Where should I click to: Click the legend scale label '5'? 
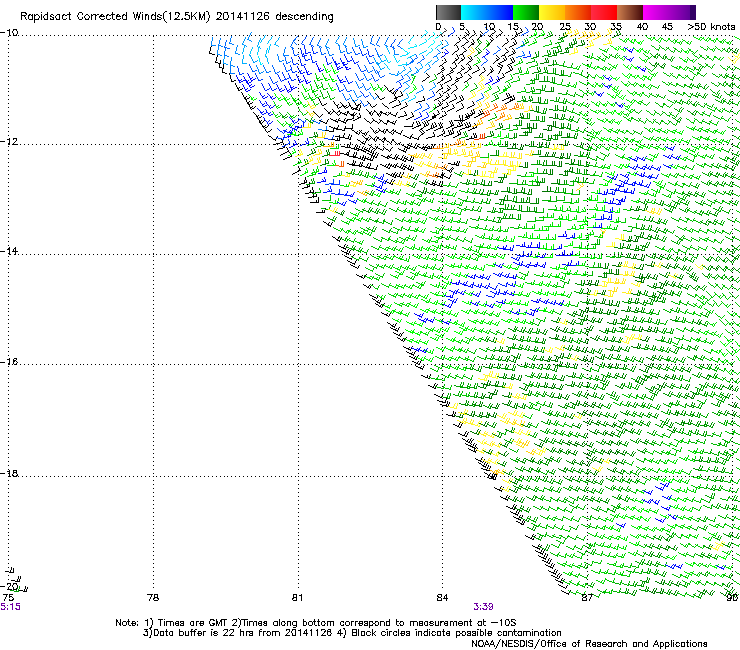[462, 27]
